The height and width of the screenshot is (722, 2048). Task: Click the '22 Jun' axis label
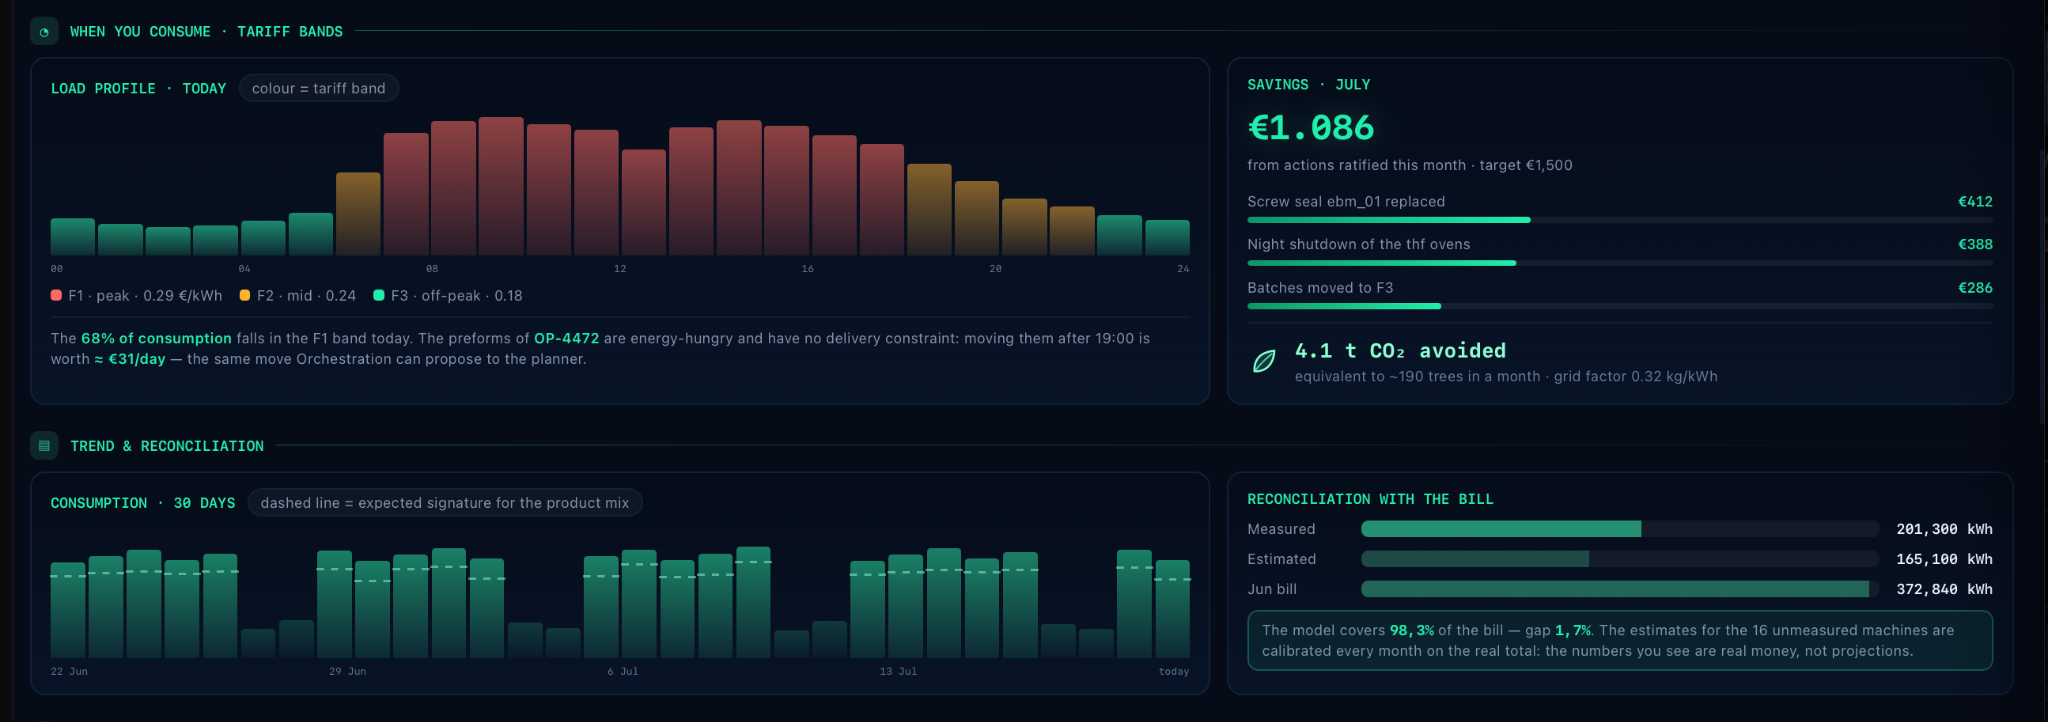tap(69, 671)
